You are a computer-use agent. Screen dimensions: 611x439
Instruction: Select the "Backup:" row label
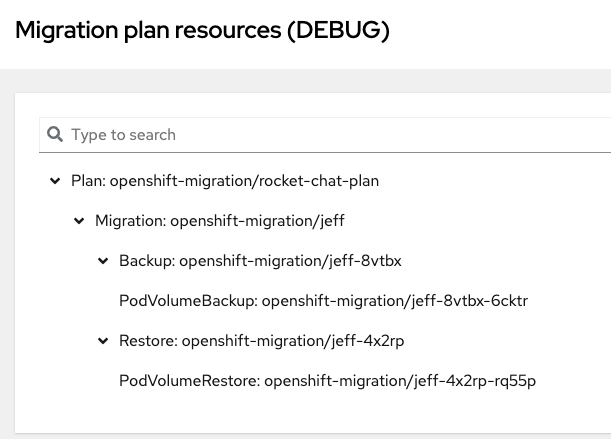point(147,261)
